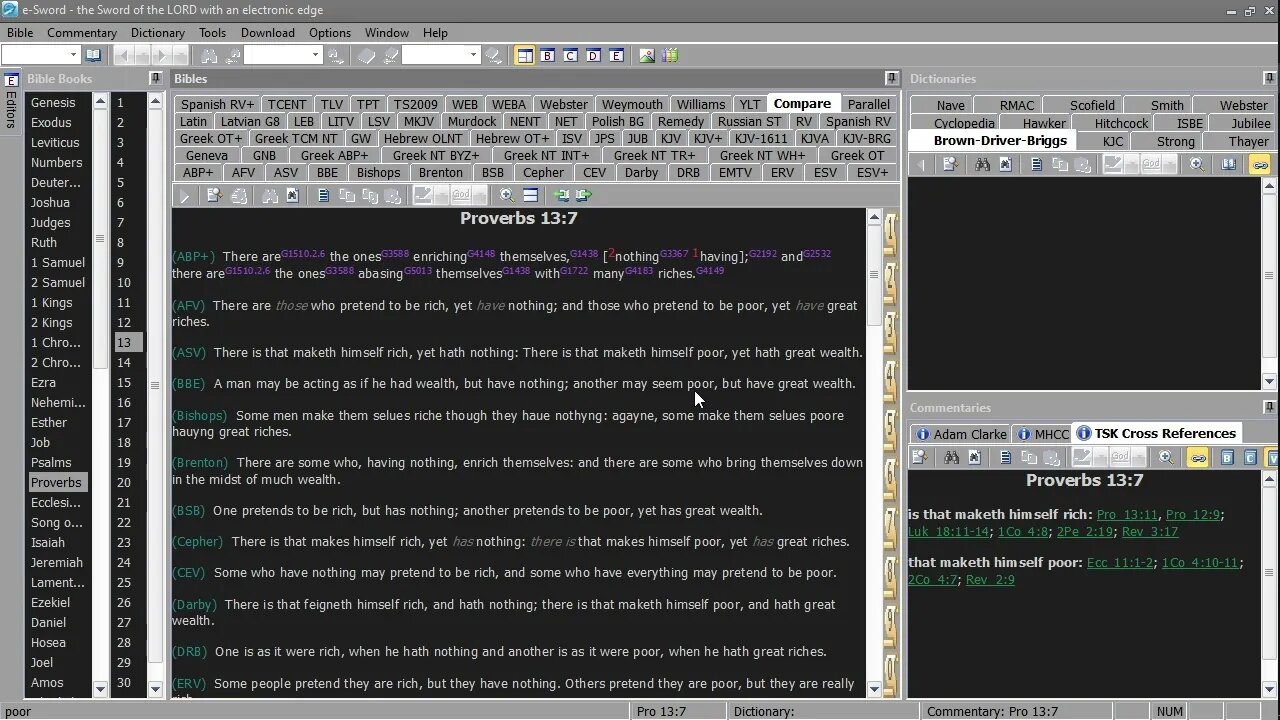The height and width of the screenshot is (720, 1280).
Task: Click the Dictionaries pane scroll up arrow
Action: (1270, 186)
